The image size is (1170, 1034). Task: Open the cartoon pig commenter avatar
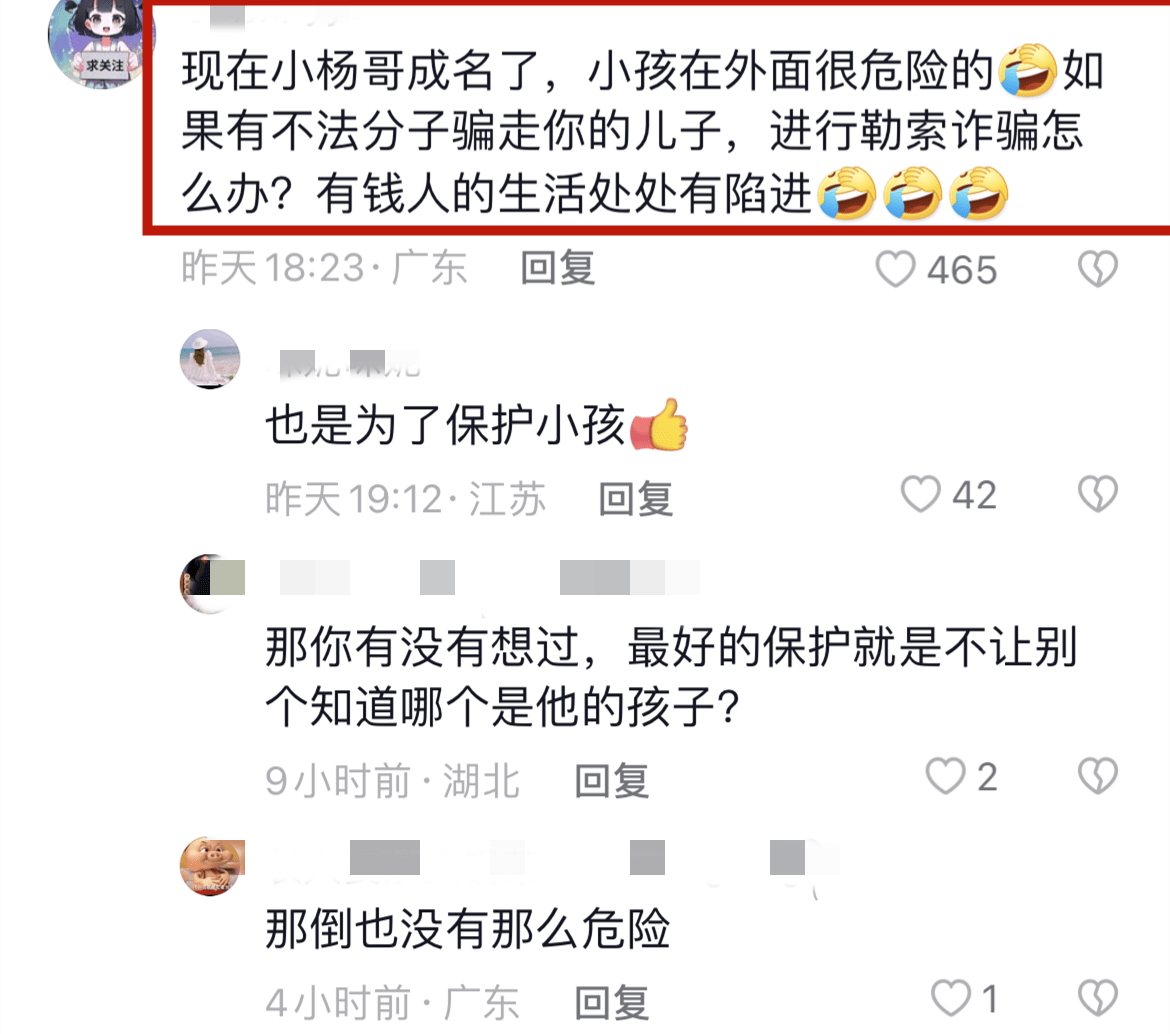(x=212, y=866)
